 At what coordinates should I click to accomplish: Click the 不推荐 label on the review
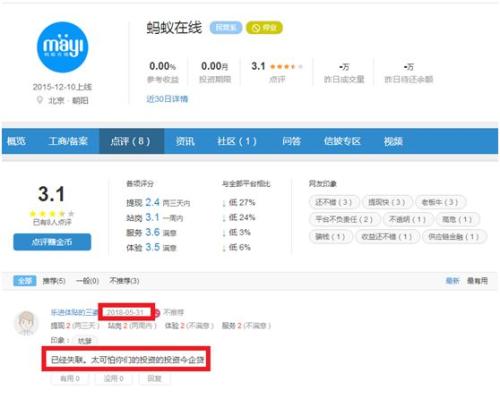pos(173,312)
